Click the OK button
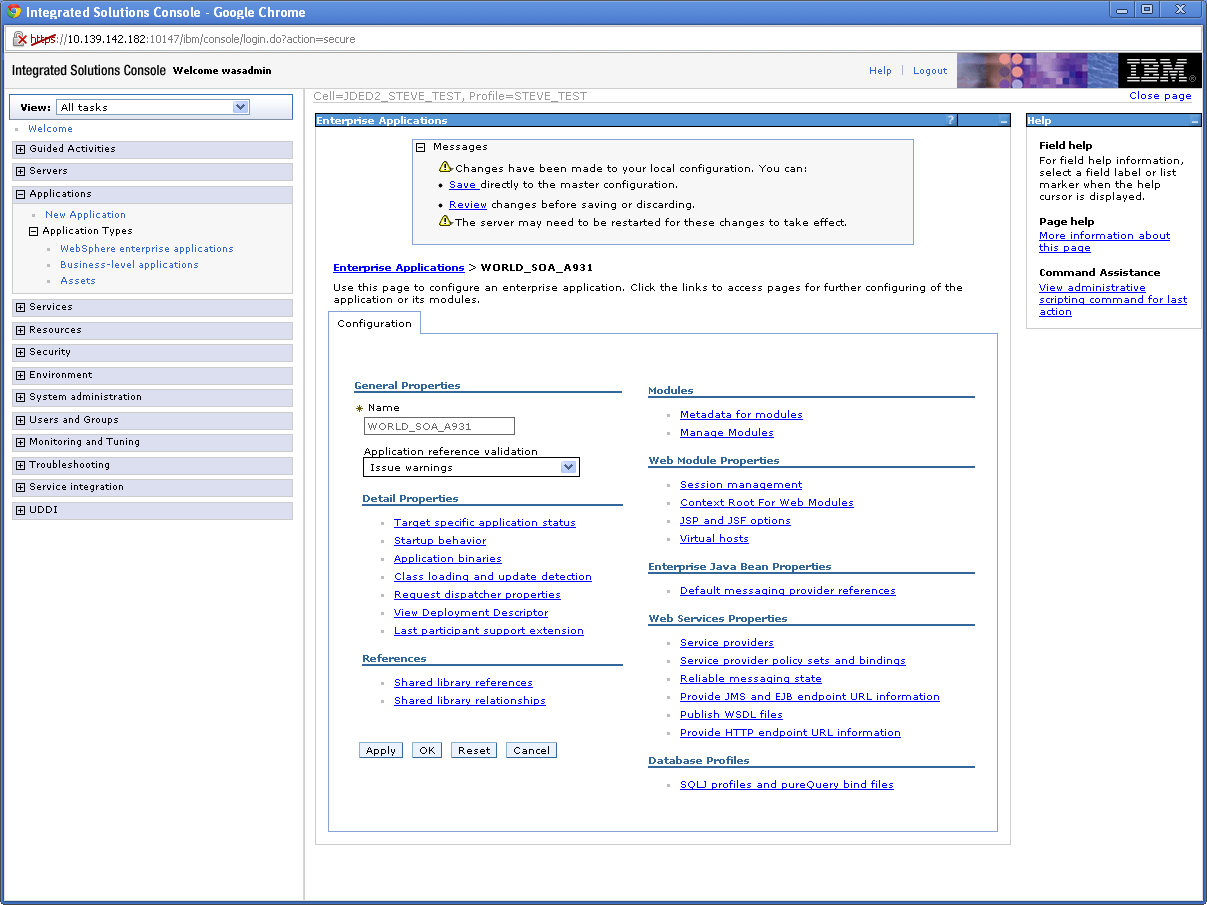This screenshot has width=1207, height=905. point(427,750)
